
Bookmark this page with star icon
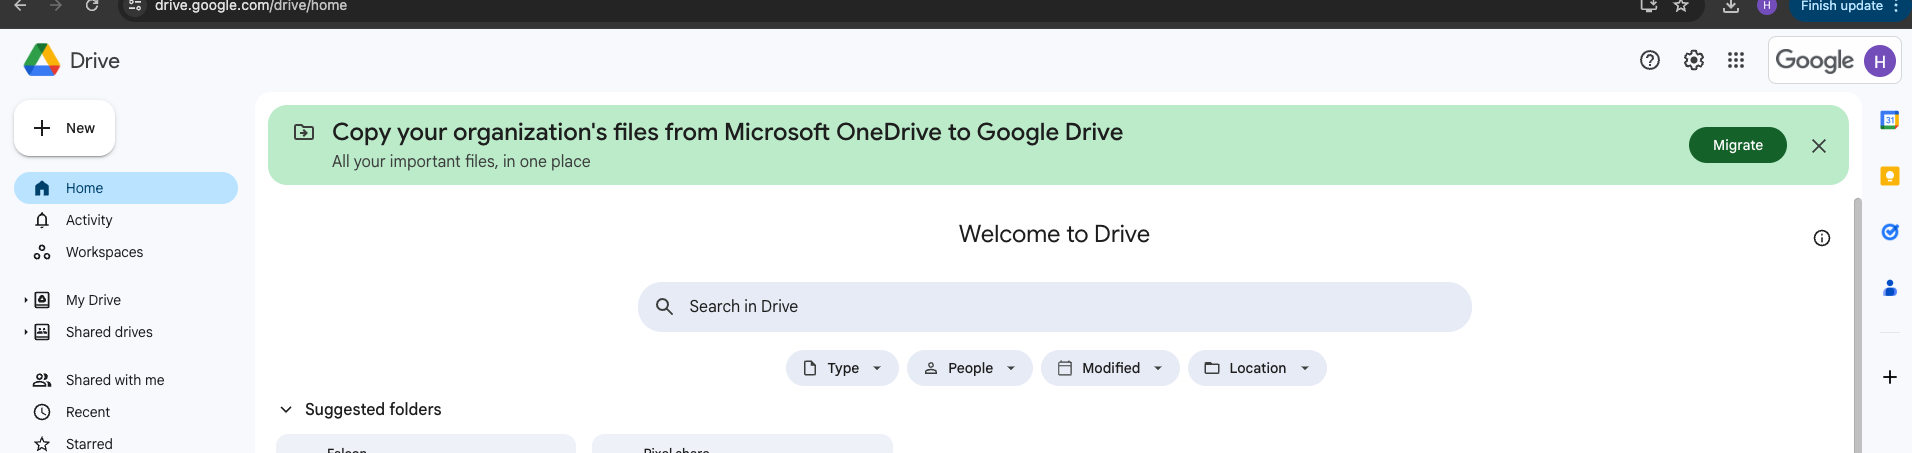(x=1681, y=6)
